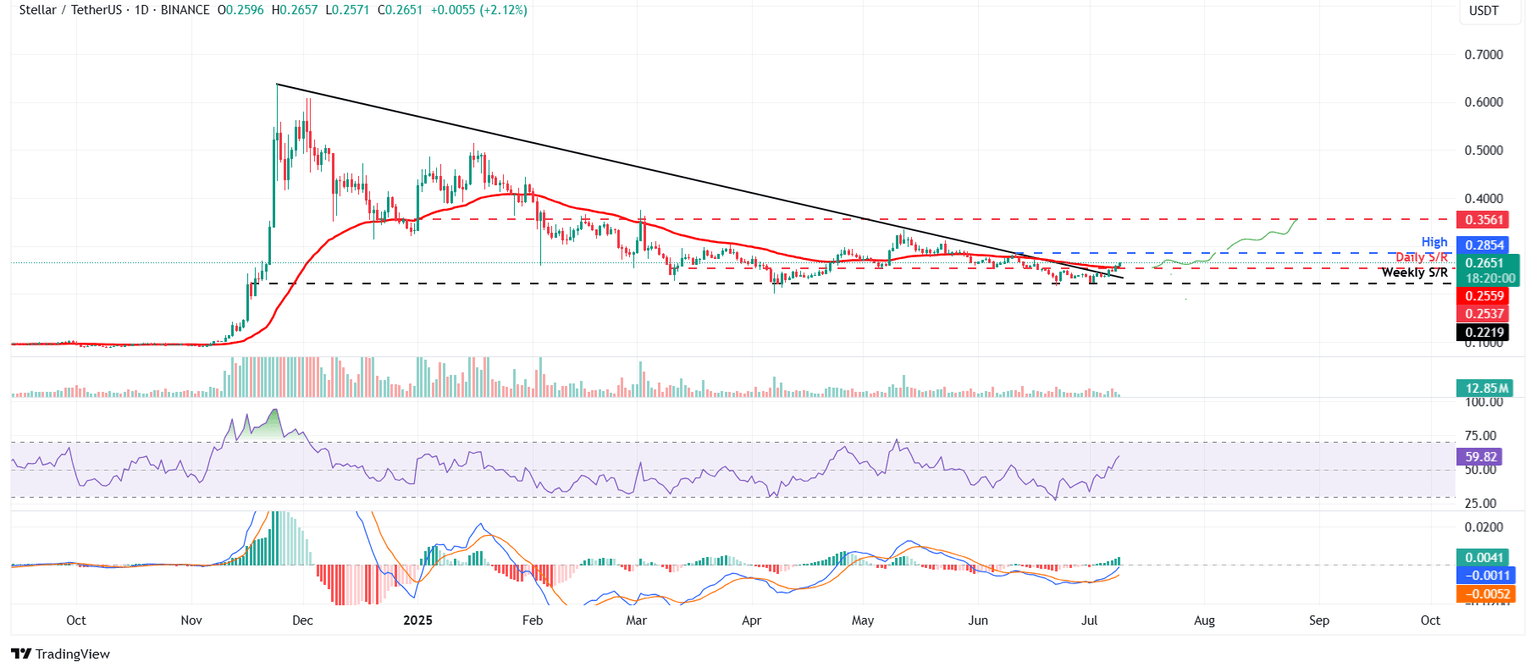Select the Daily S/R label

[x=1420, y=257]
